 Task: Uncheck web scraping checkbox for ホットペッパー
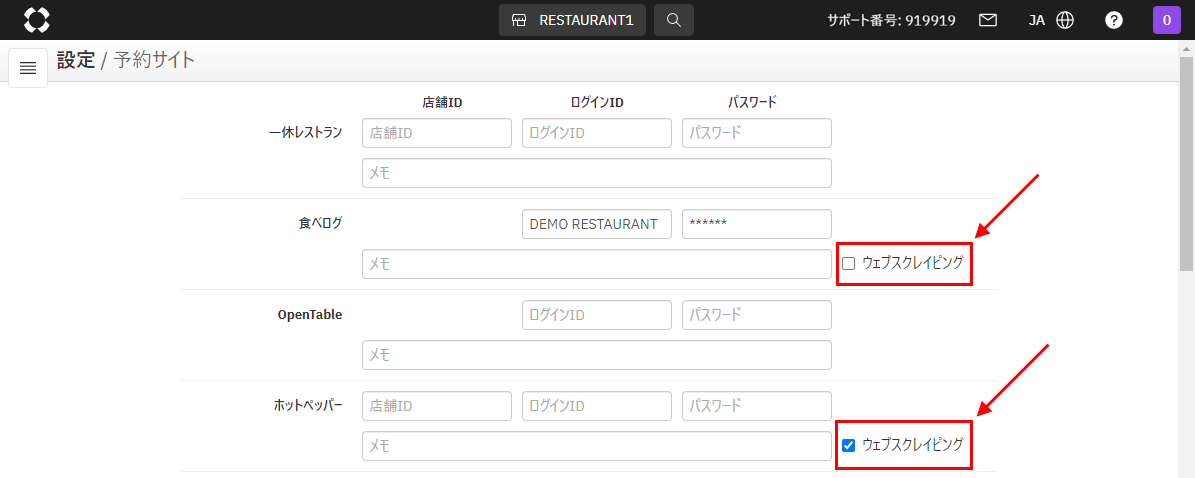(x=849, y=445)
